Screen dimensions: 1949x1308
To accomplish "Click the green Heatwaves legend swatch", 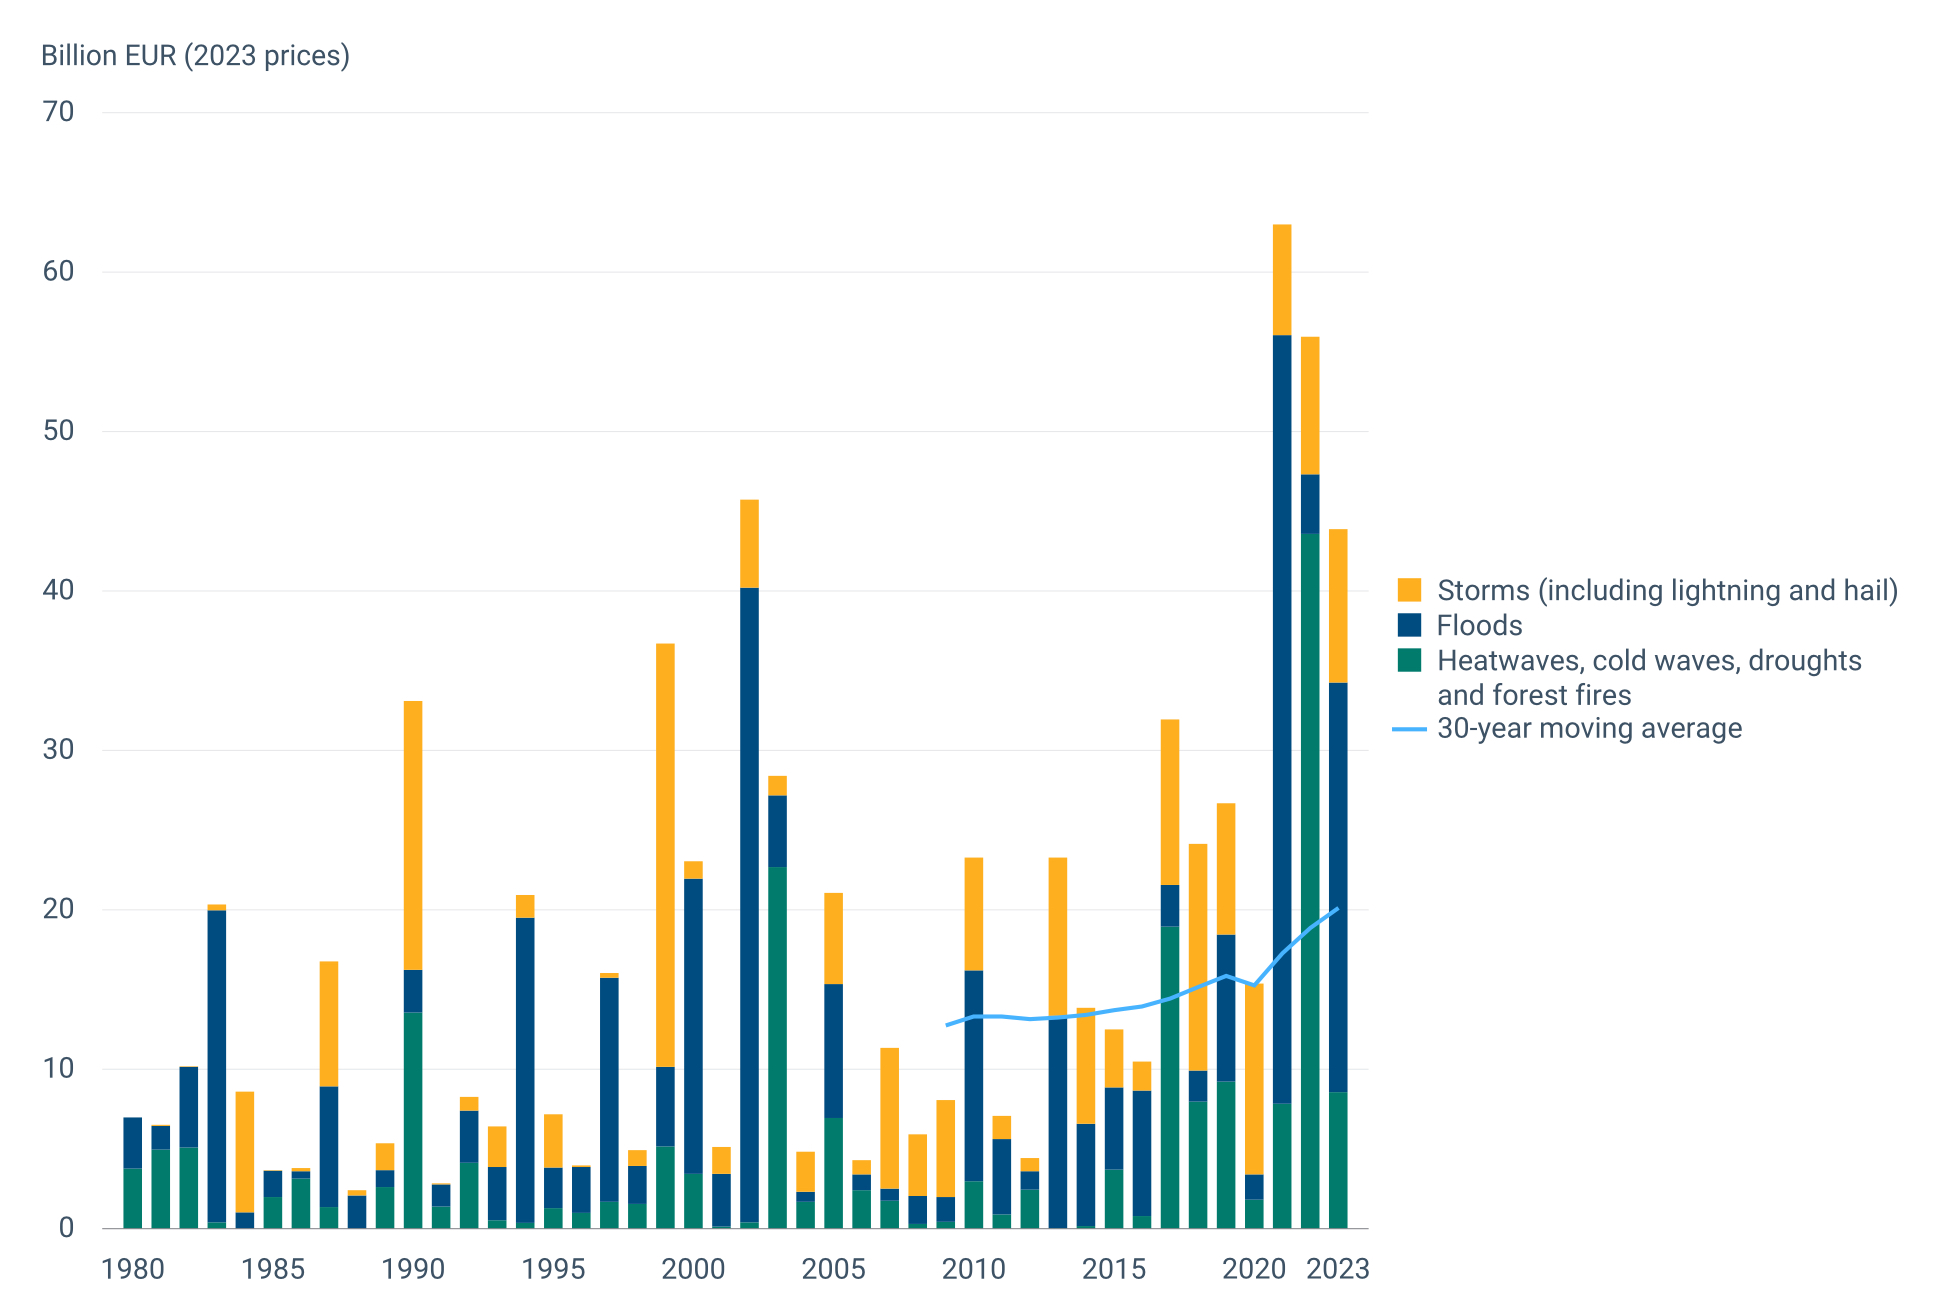I will click(1409, 660).
